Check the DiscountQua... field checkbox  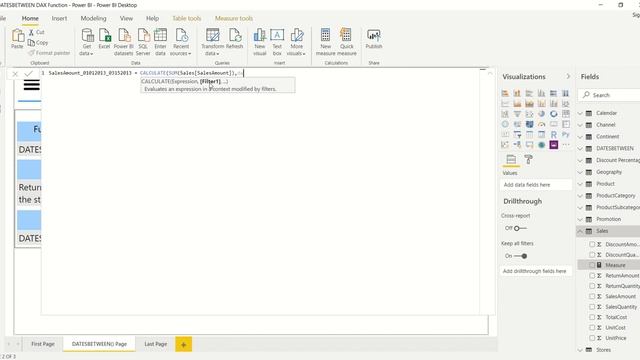[x=592, y=255]
